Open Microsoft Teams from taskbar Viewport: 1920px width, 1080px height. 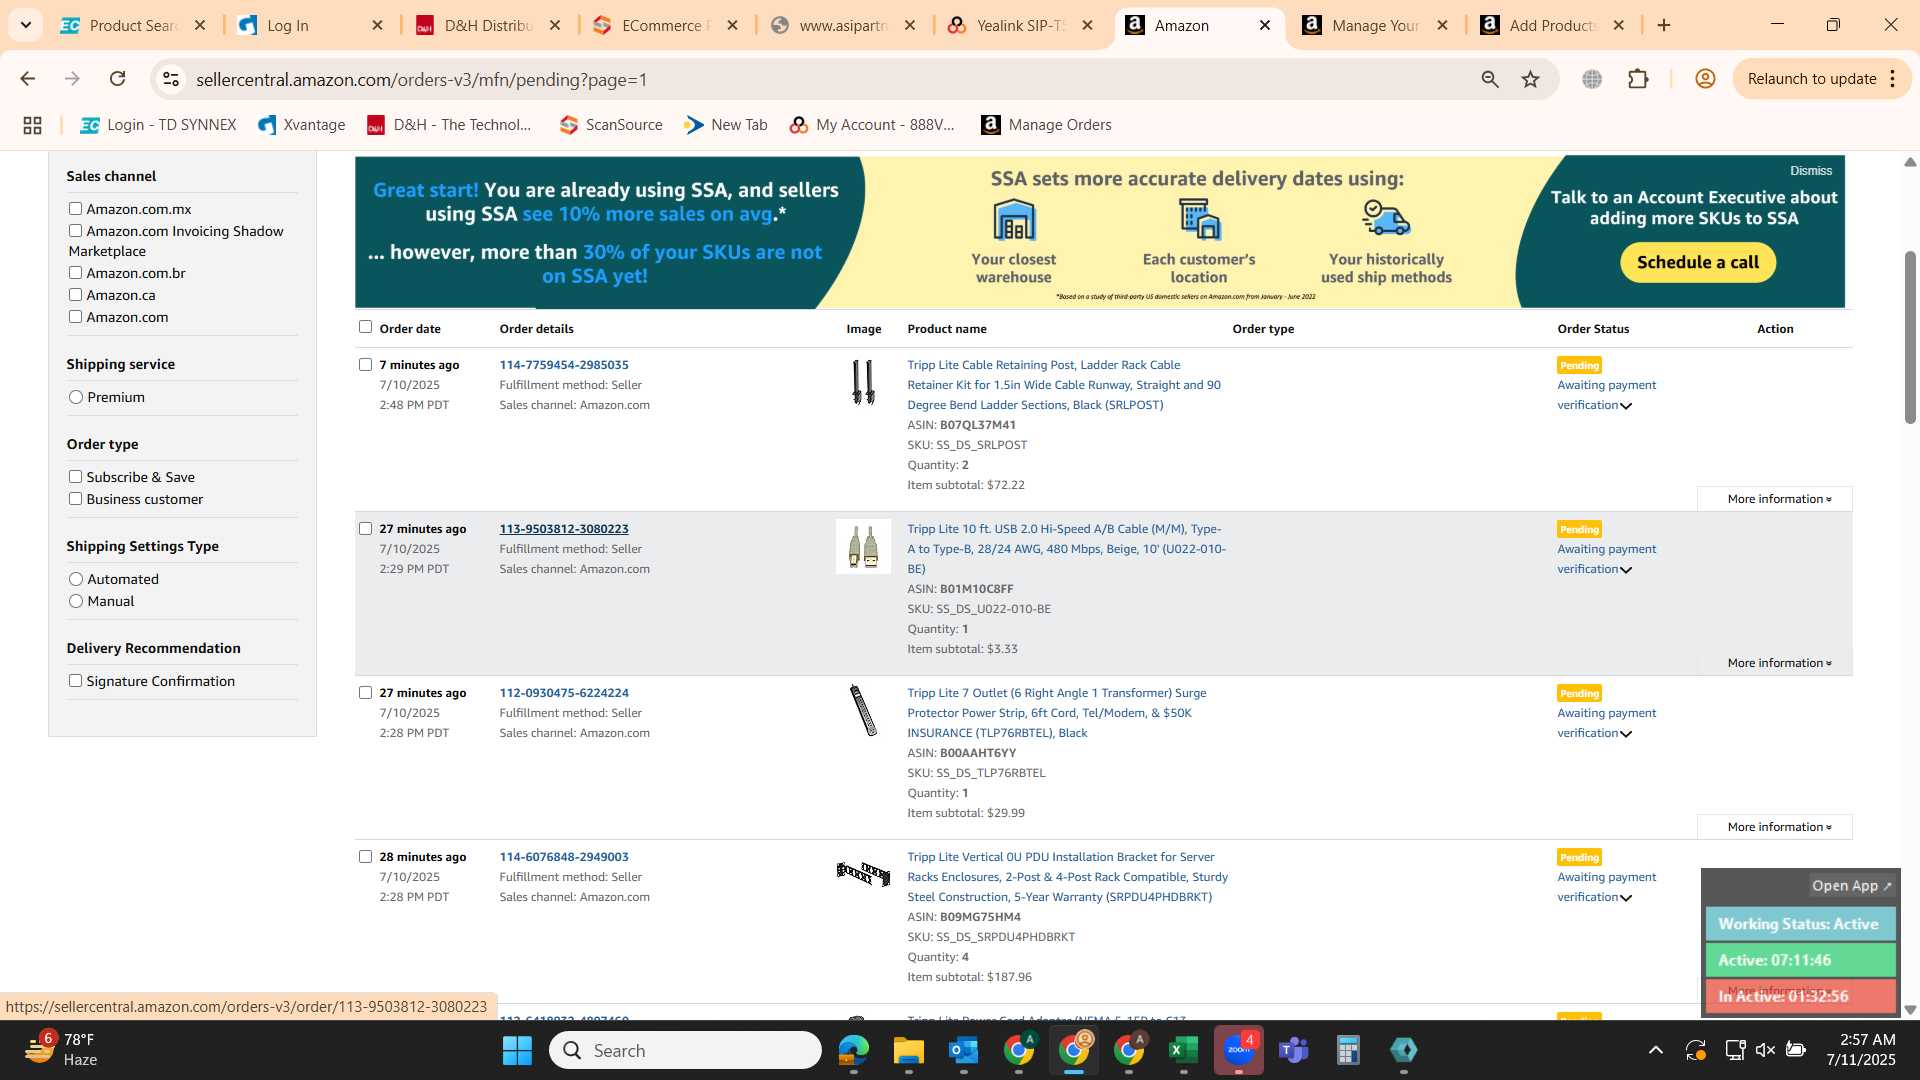click(1294, 1050)
